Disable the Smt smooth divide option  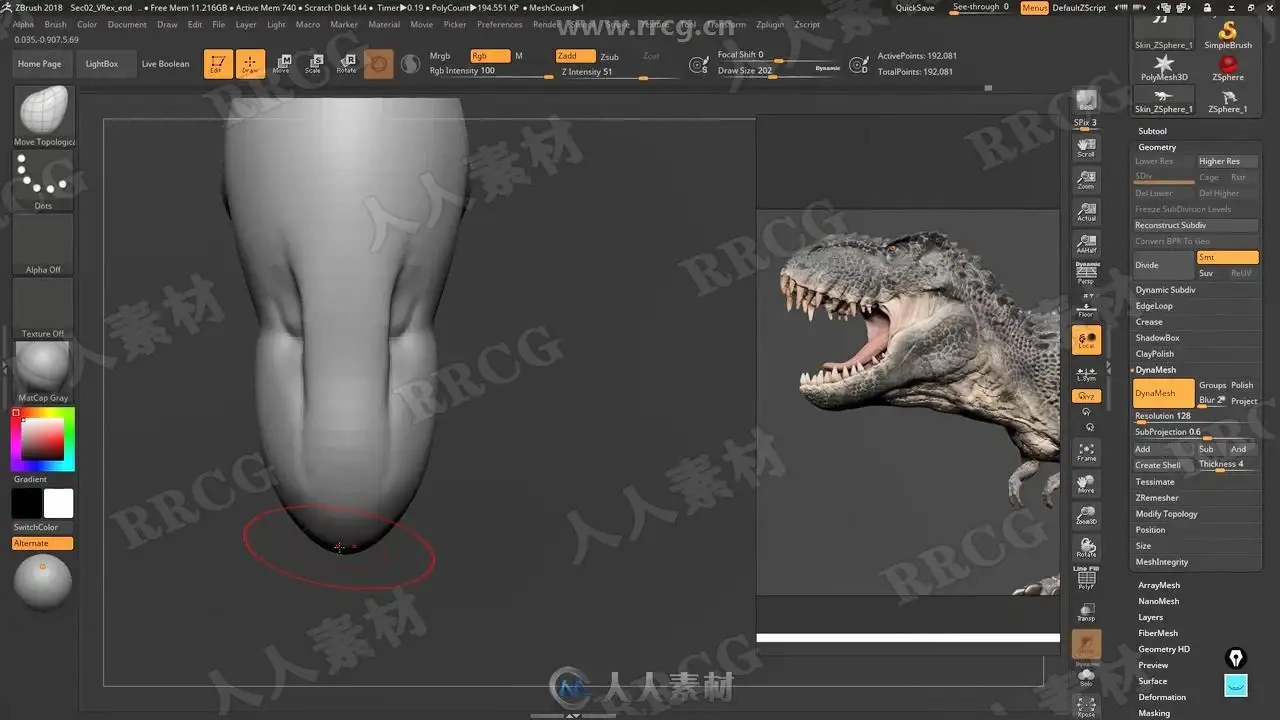coord(1227,258)
